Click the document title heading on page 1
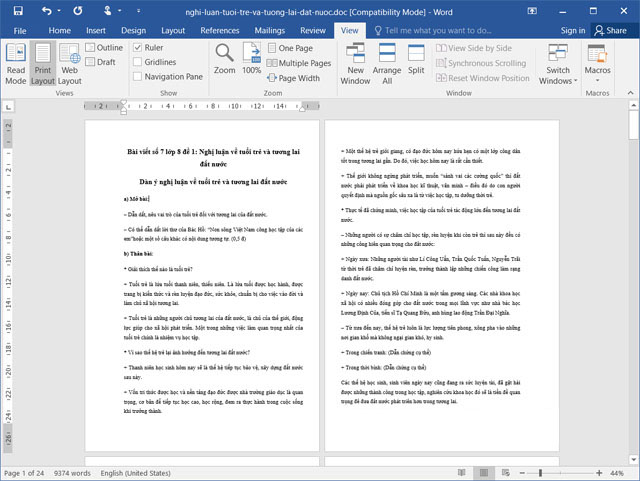Viewport: 640px width, 481px height. 213,158
